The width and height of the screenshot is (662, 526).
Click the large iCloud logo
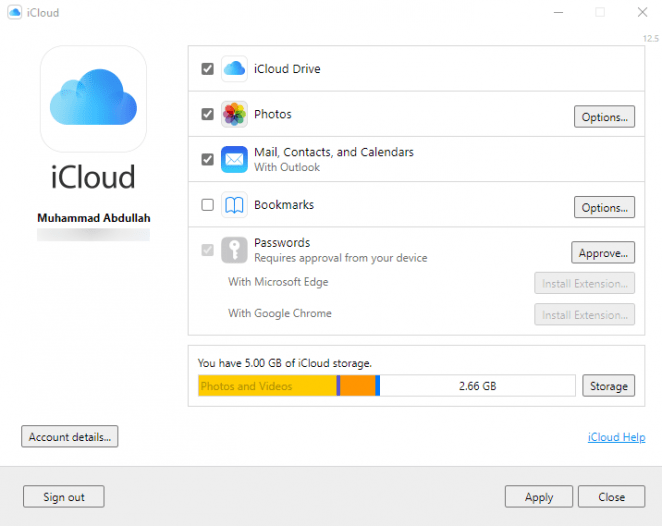93,99
